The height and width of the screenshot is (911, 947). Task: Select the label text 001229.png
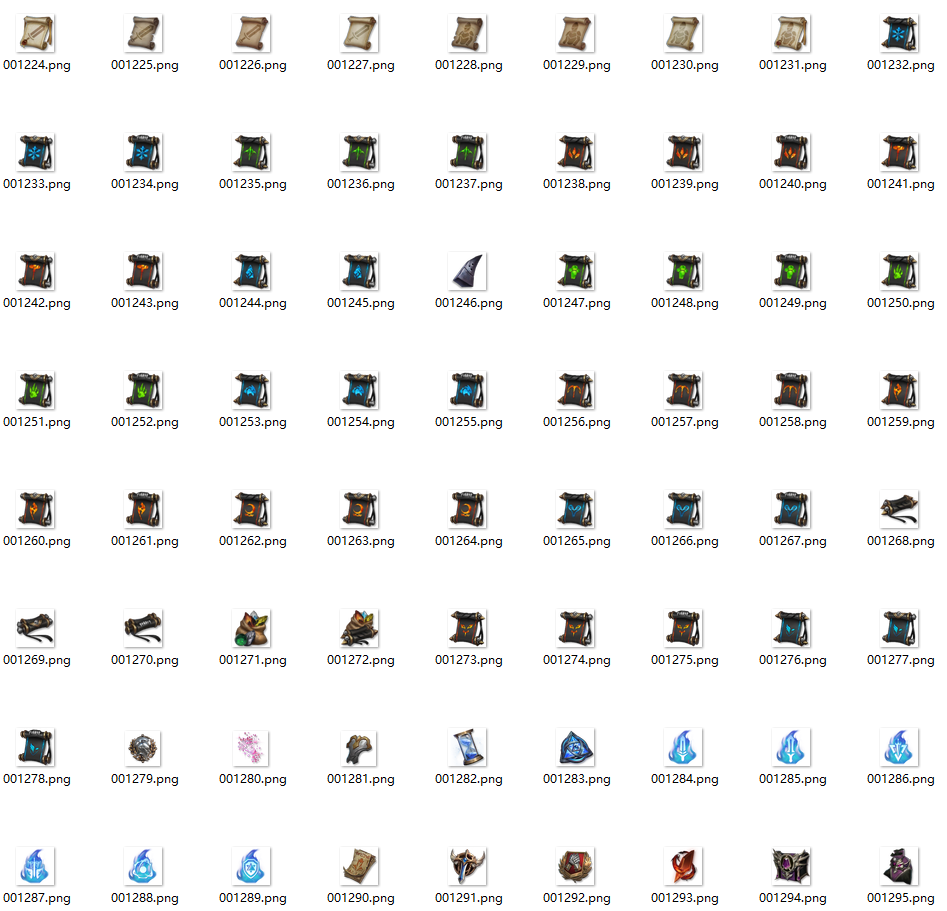576,65
